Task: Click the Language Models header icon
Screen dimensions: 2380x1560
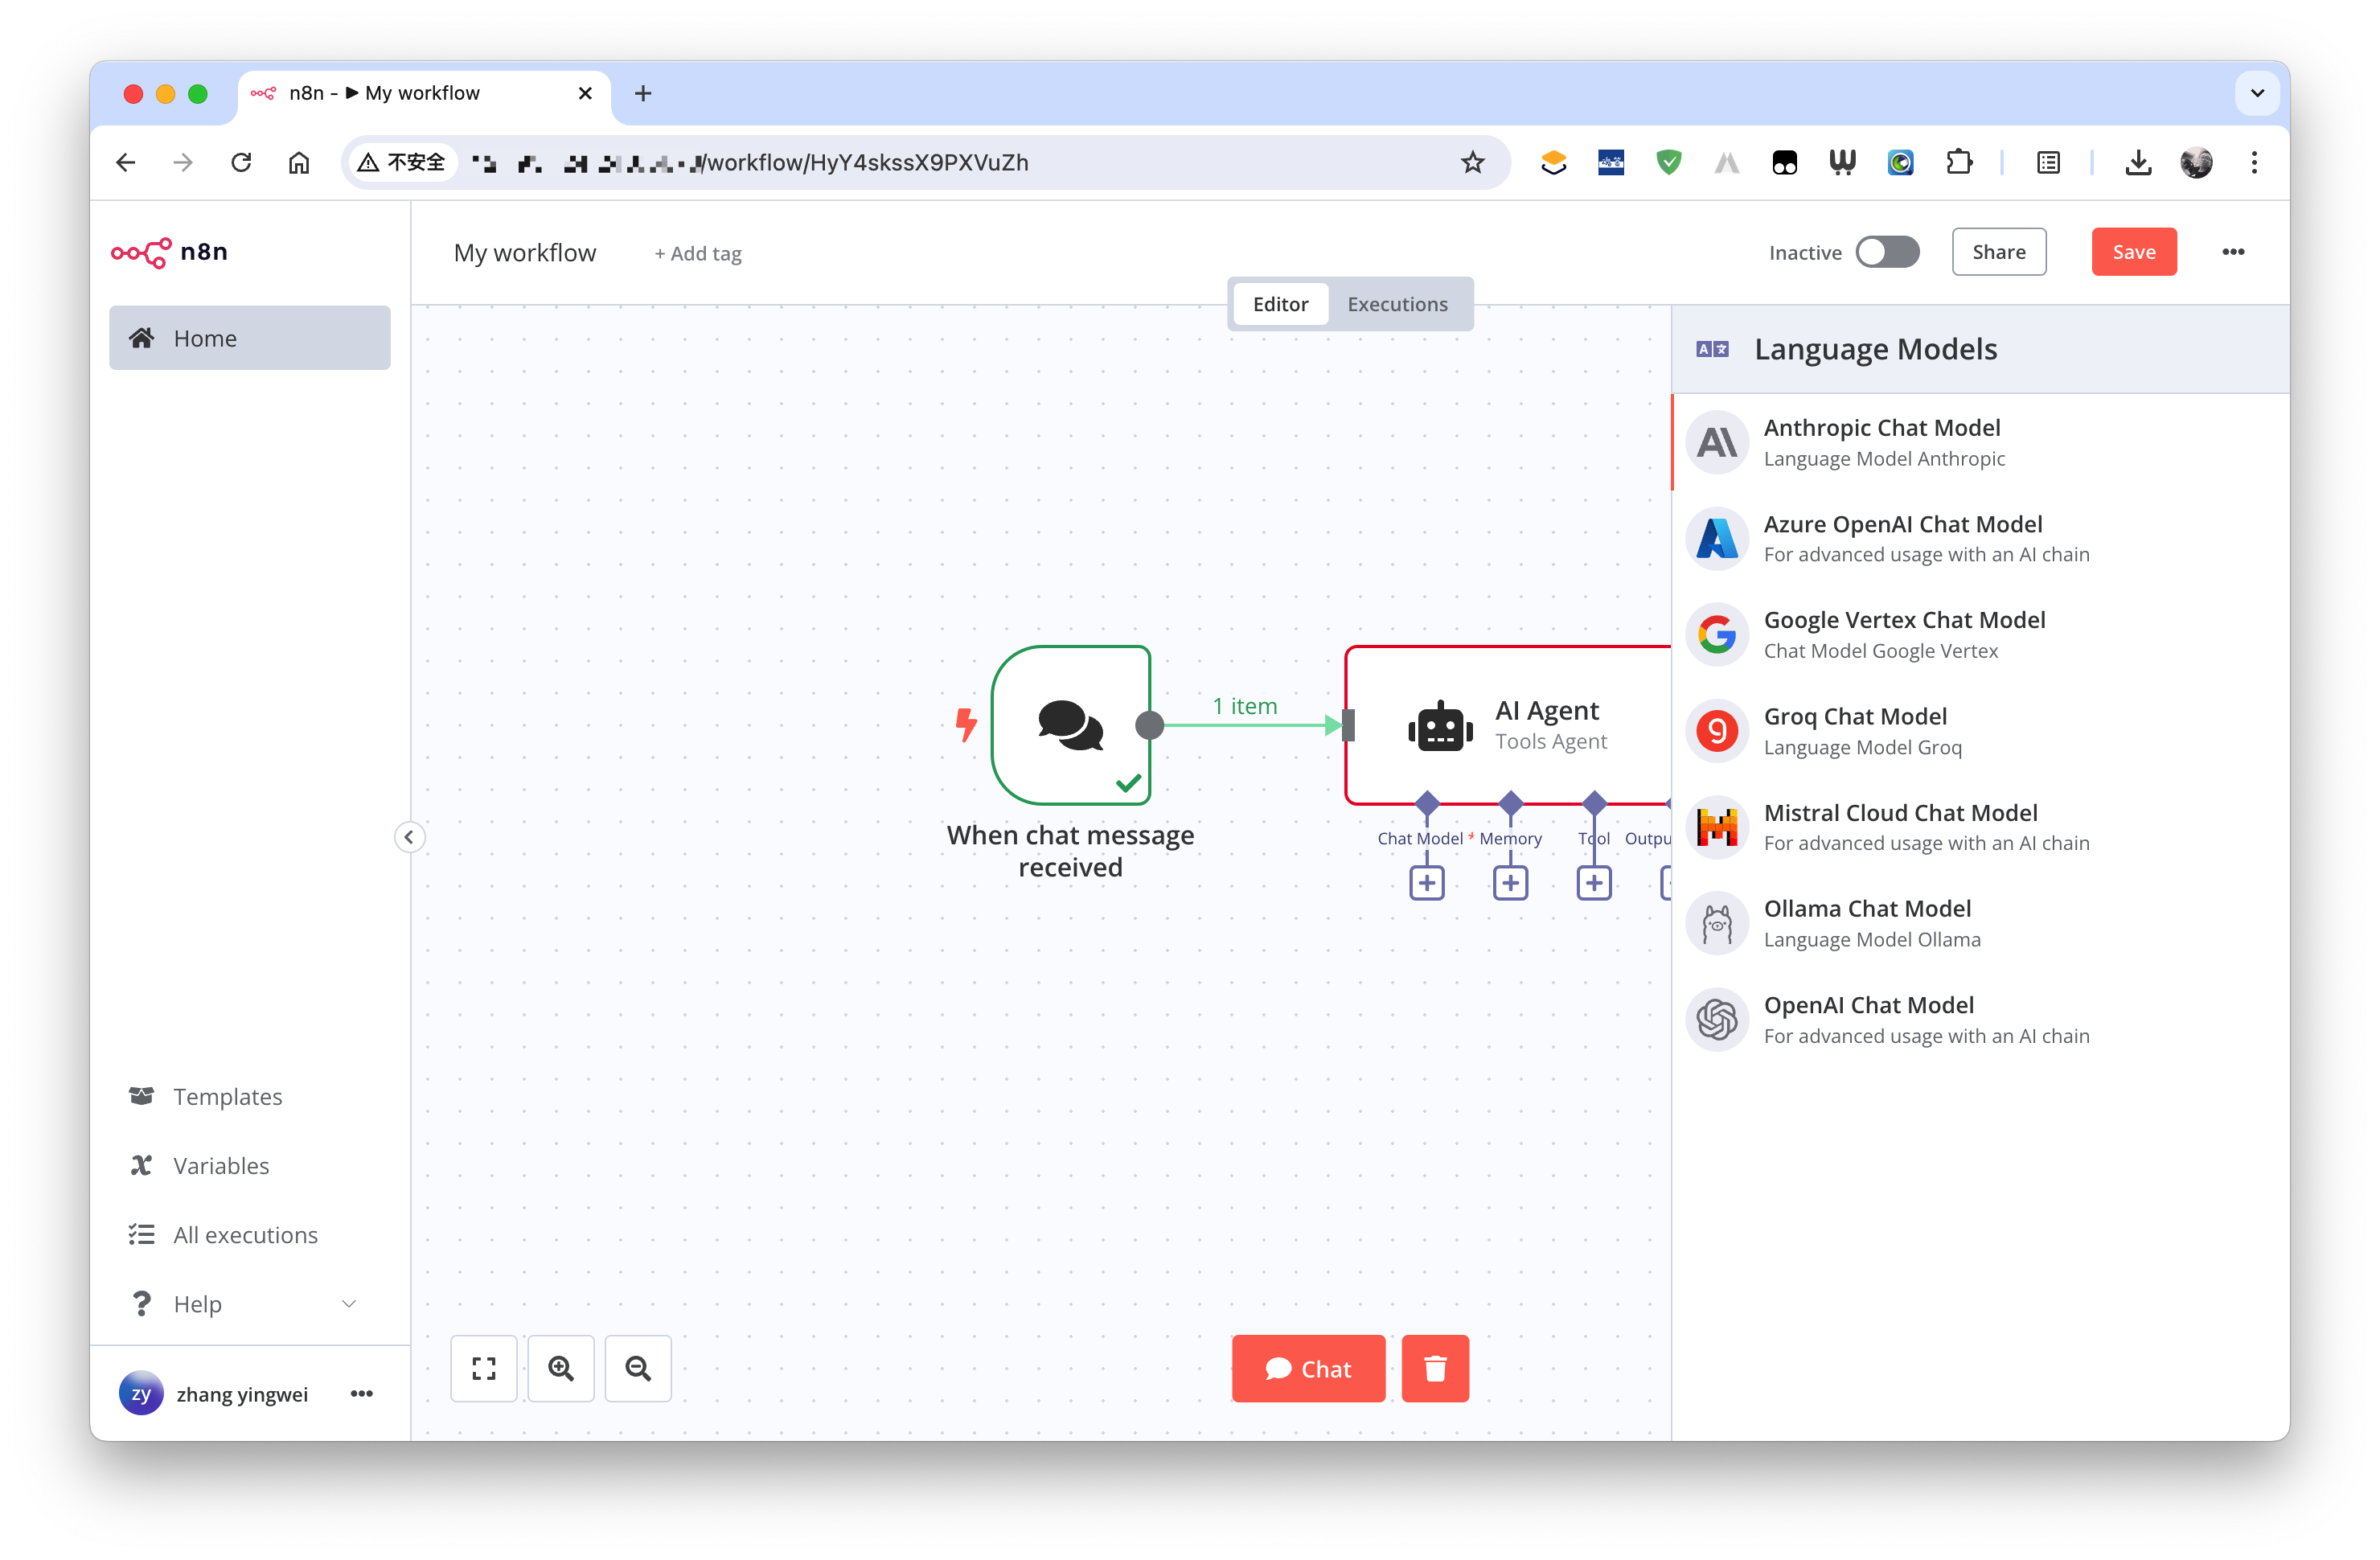Action: [1712, 349]
